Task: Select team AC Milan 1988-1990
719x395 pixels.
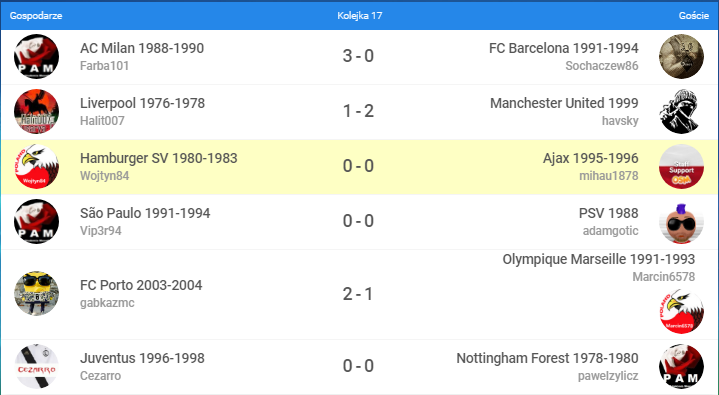Action: pos(142,48)
